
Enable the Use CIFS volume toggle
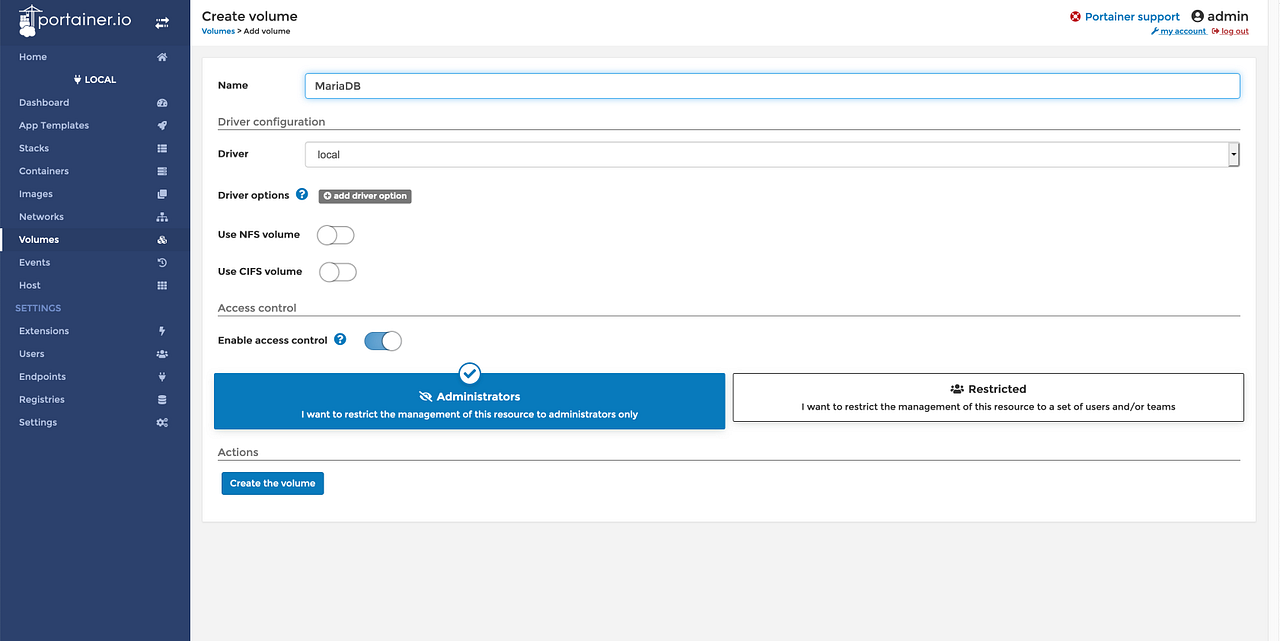(x=337, y=271)
